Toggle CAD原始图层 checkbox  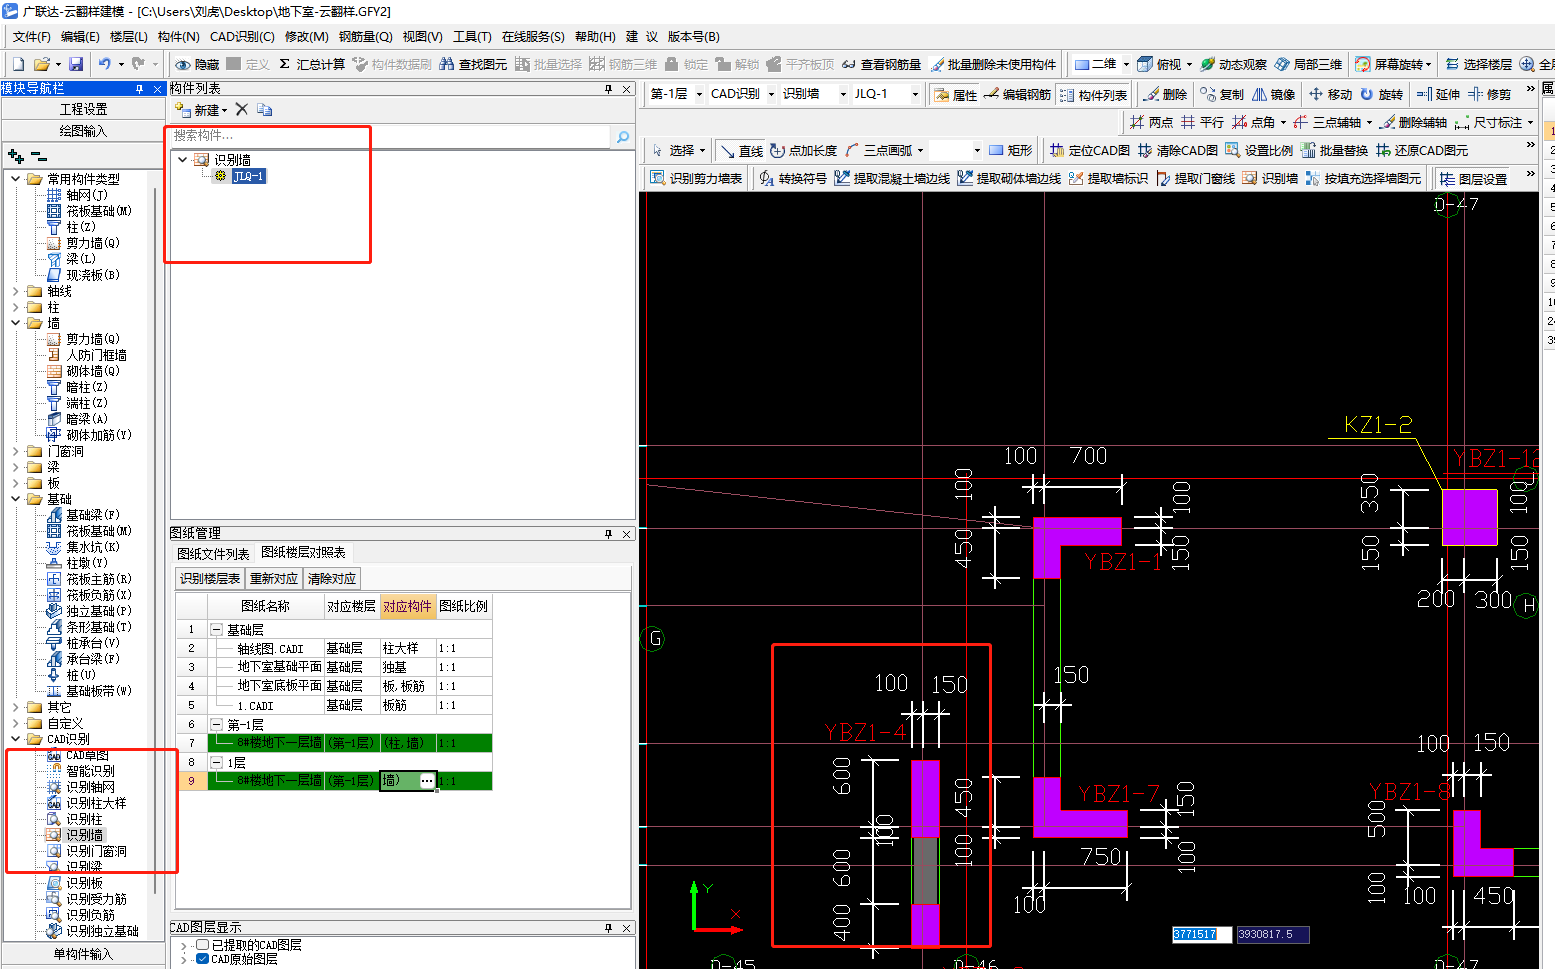[203, 958]
